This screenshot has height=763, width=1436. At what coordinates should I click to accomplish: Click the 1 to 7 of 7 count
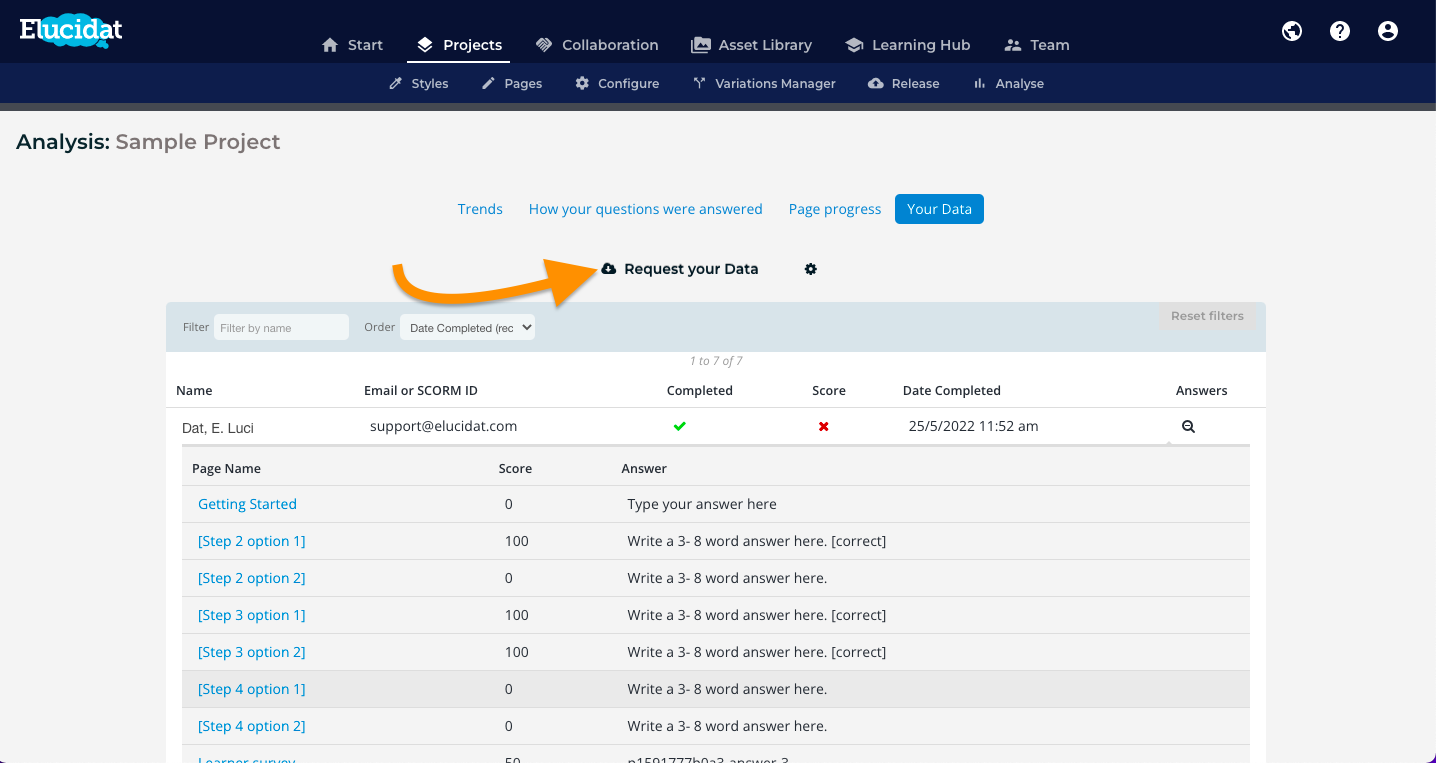click(716, 361)
